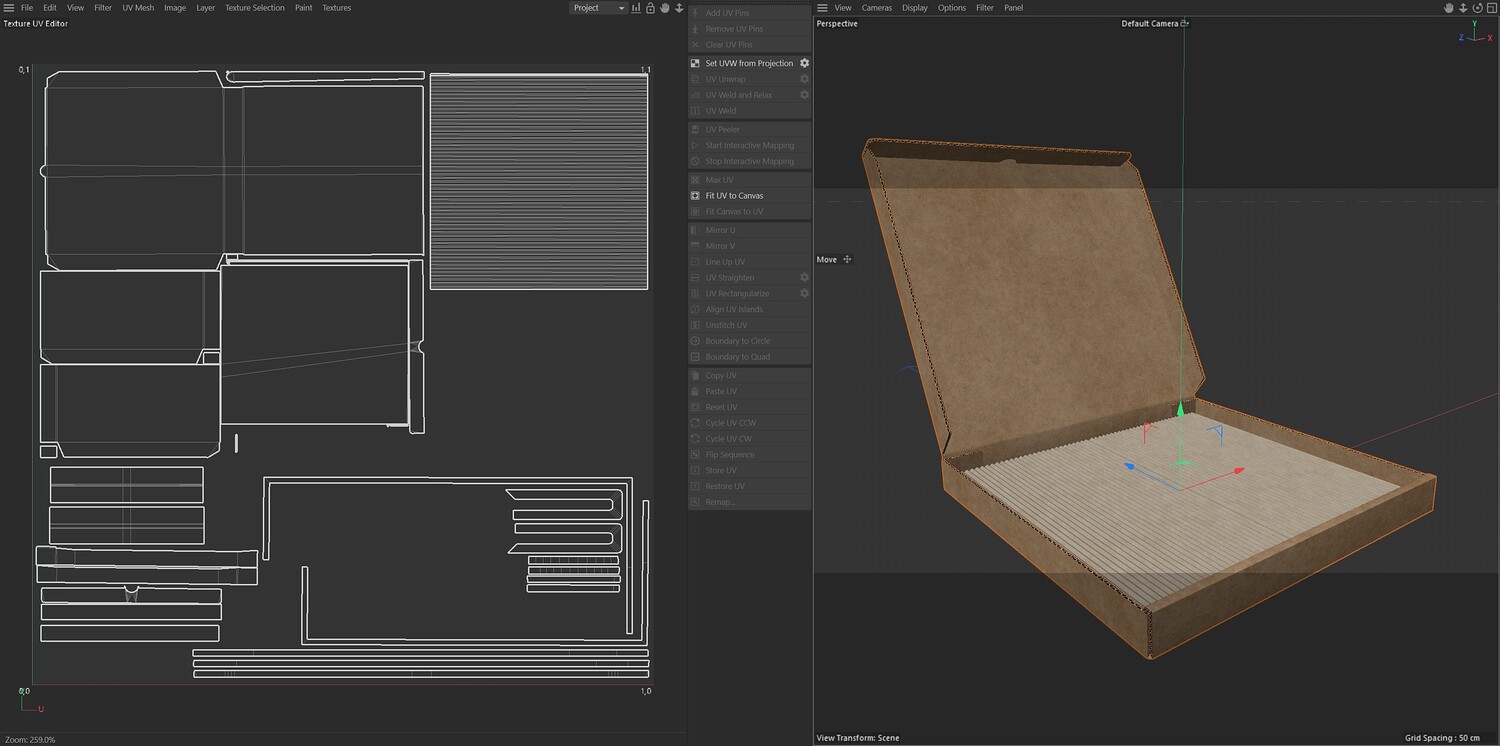
Task: Click the Fit UV to Canvas icon
Action: tap(695, 196)
